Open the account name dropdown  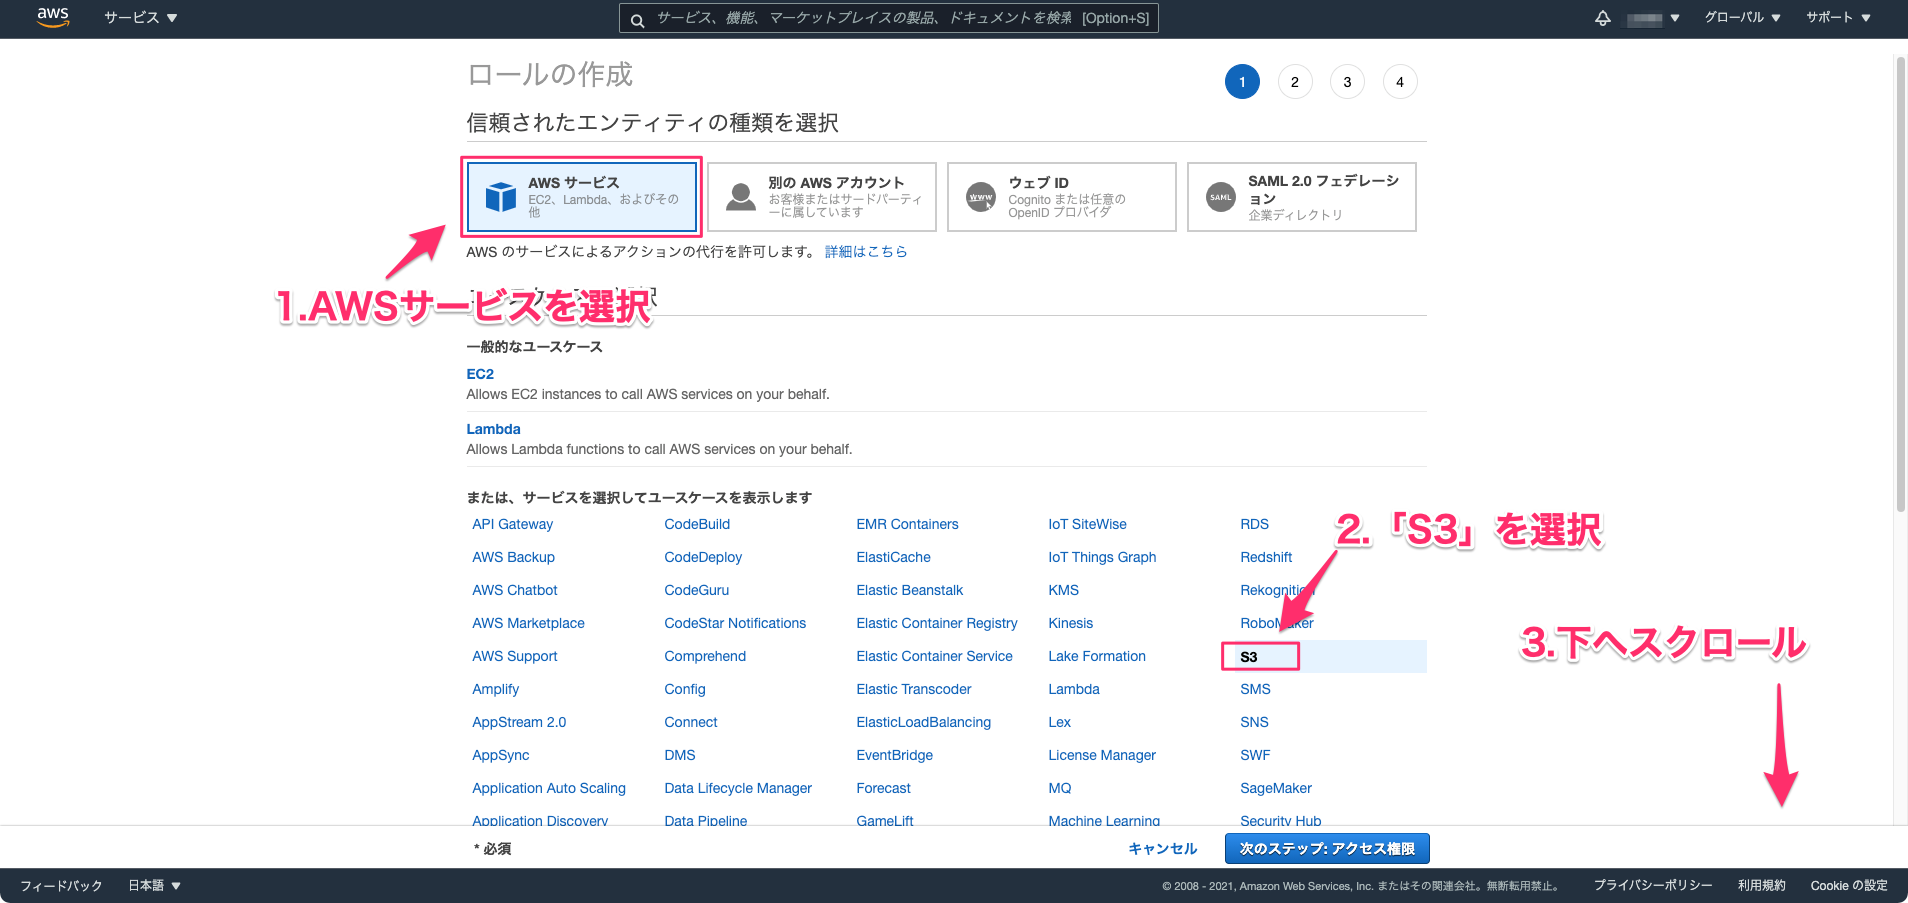(1653, 18)
